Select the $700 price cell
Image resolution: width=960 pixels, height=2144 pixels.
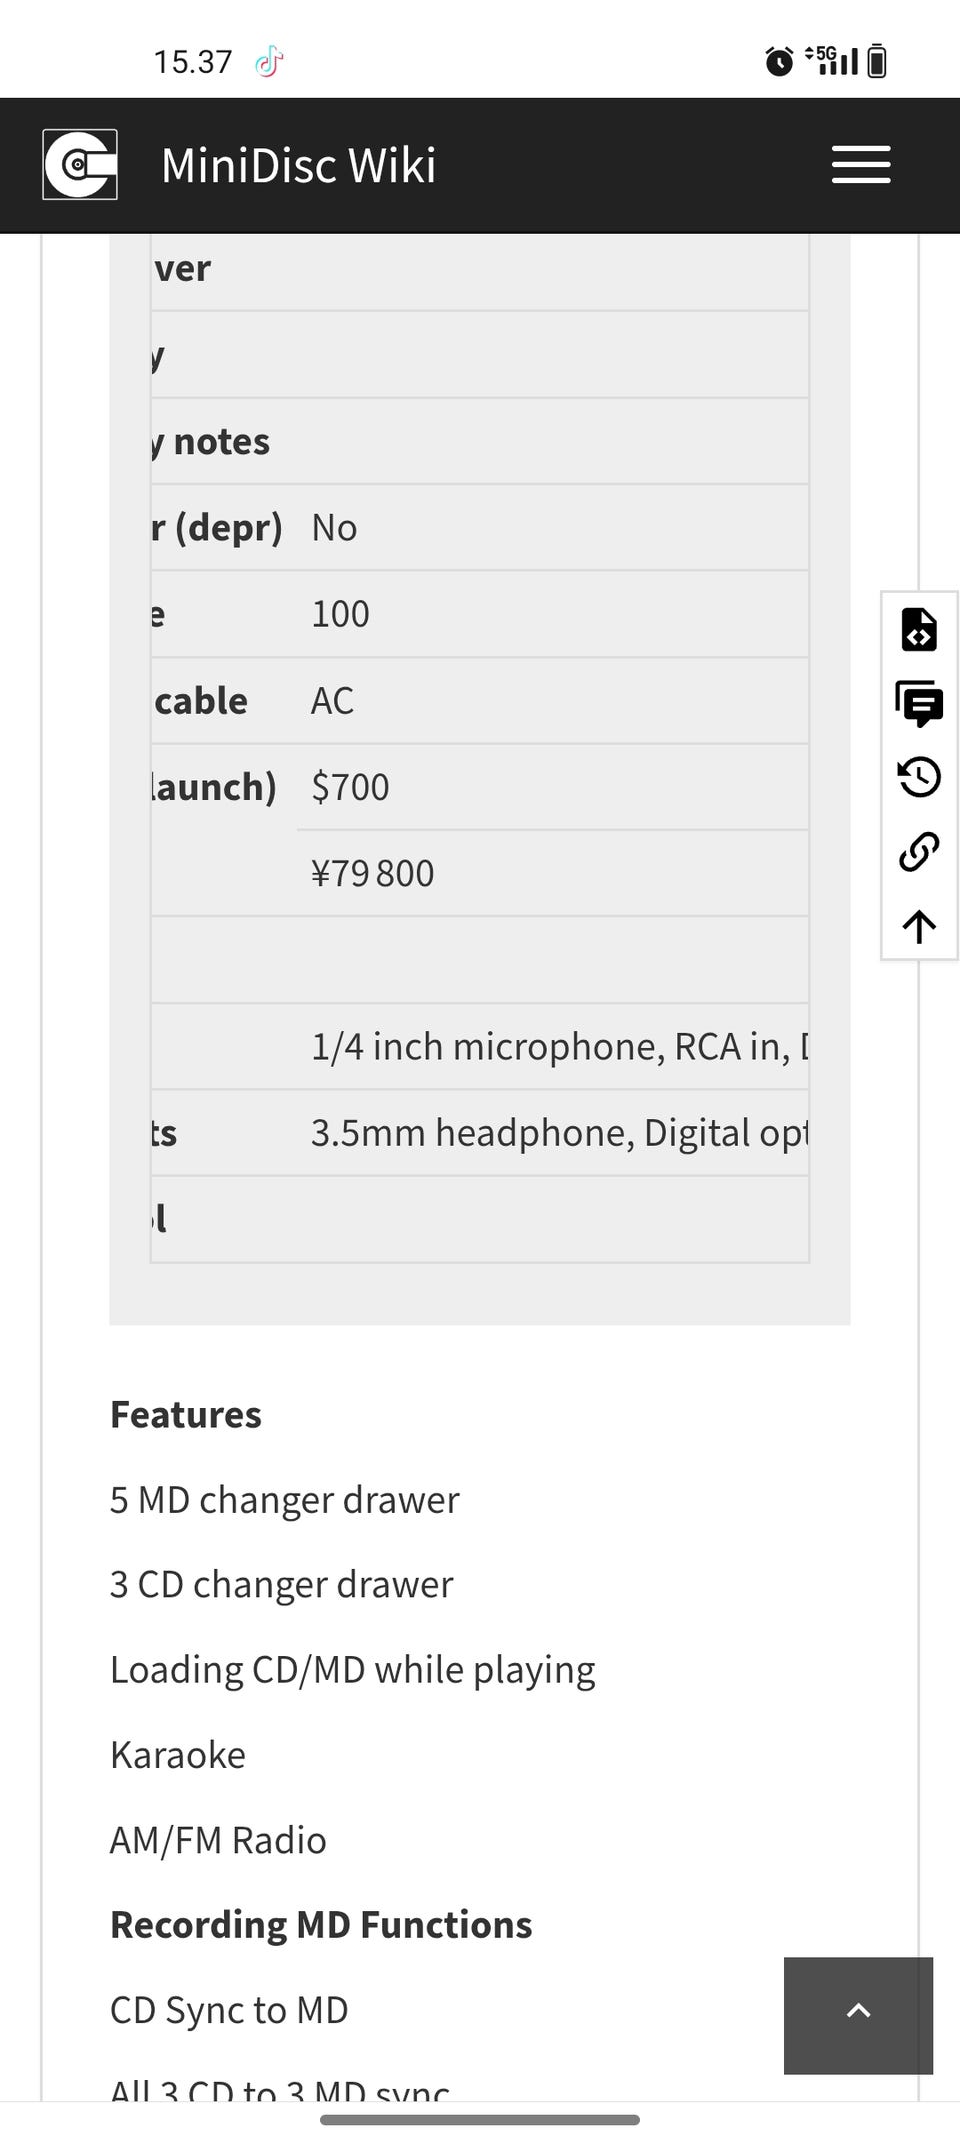tap(350, 787)
